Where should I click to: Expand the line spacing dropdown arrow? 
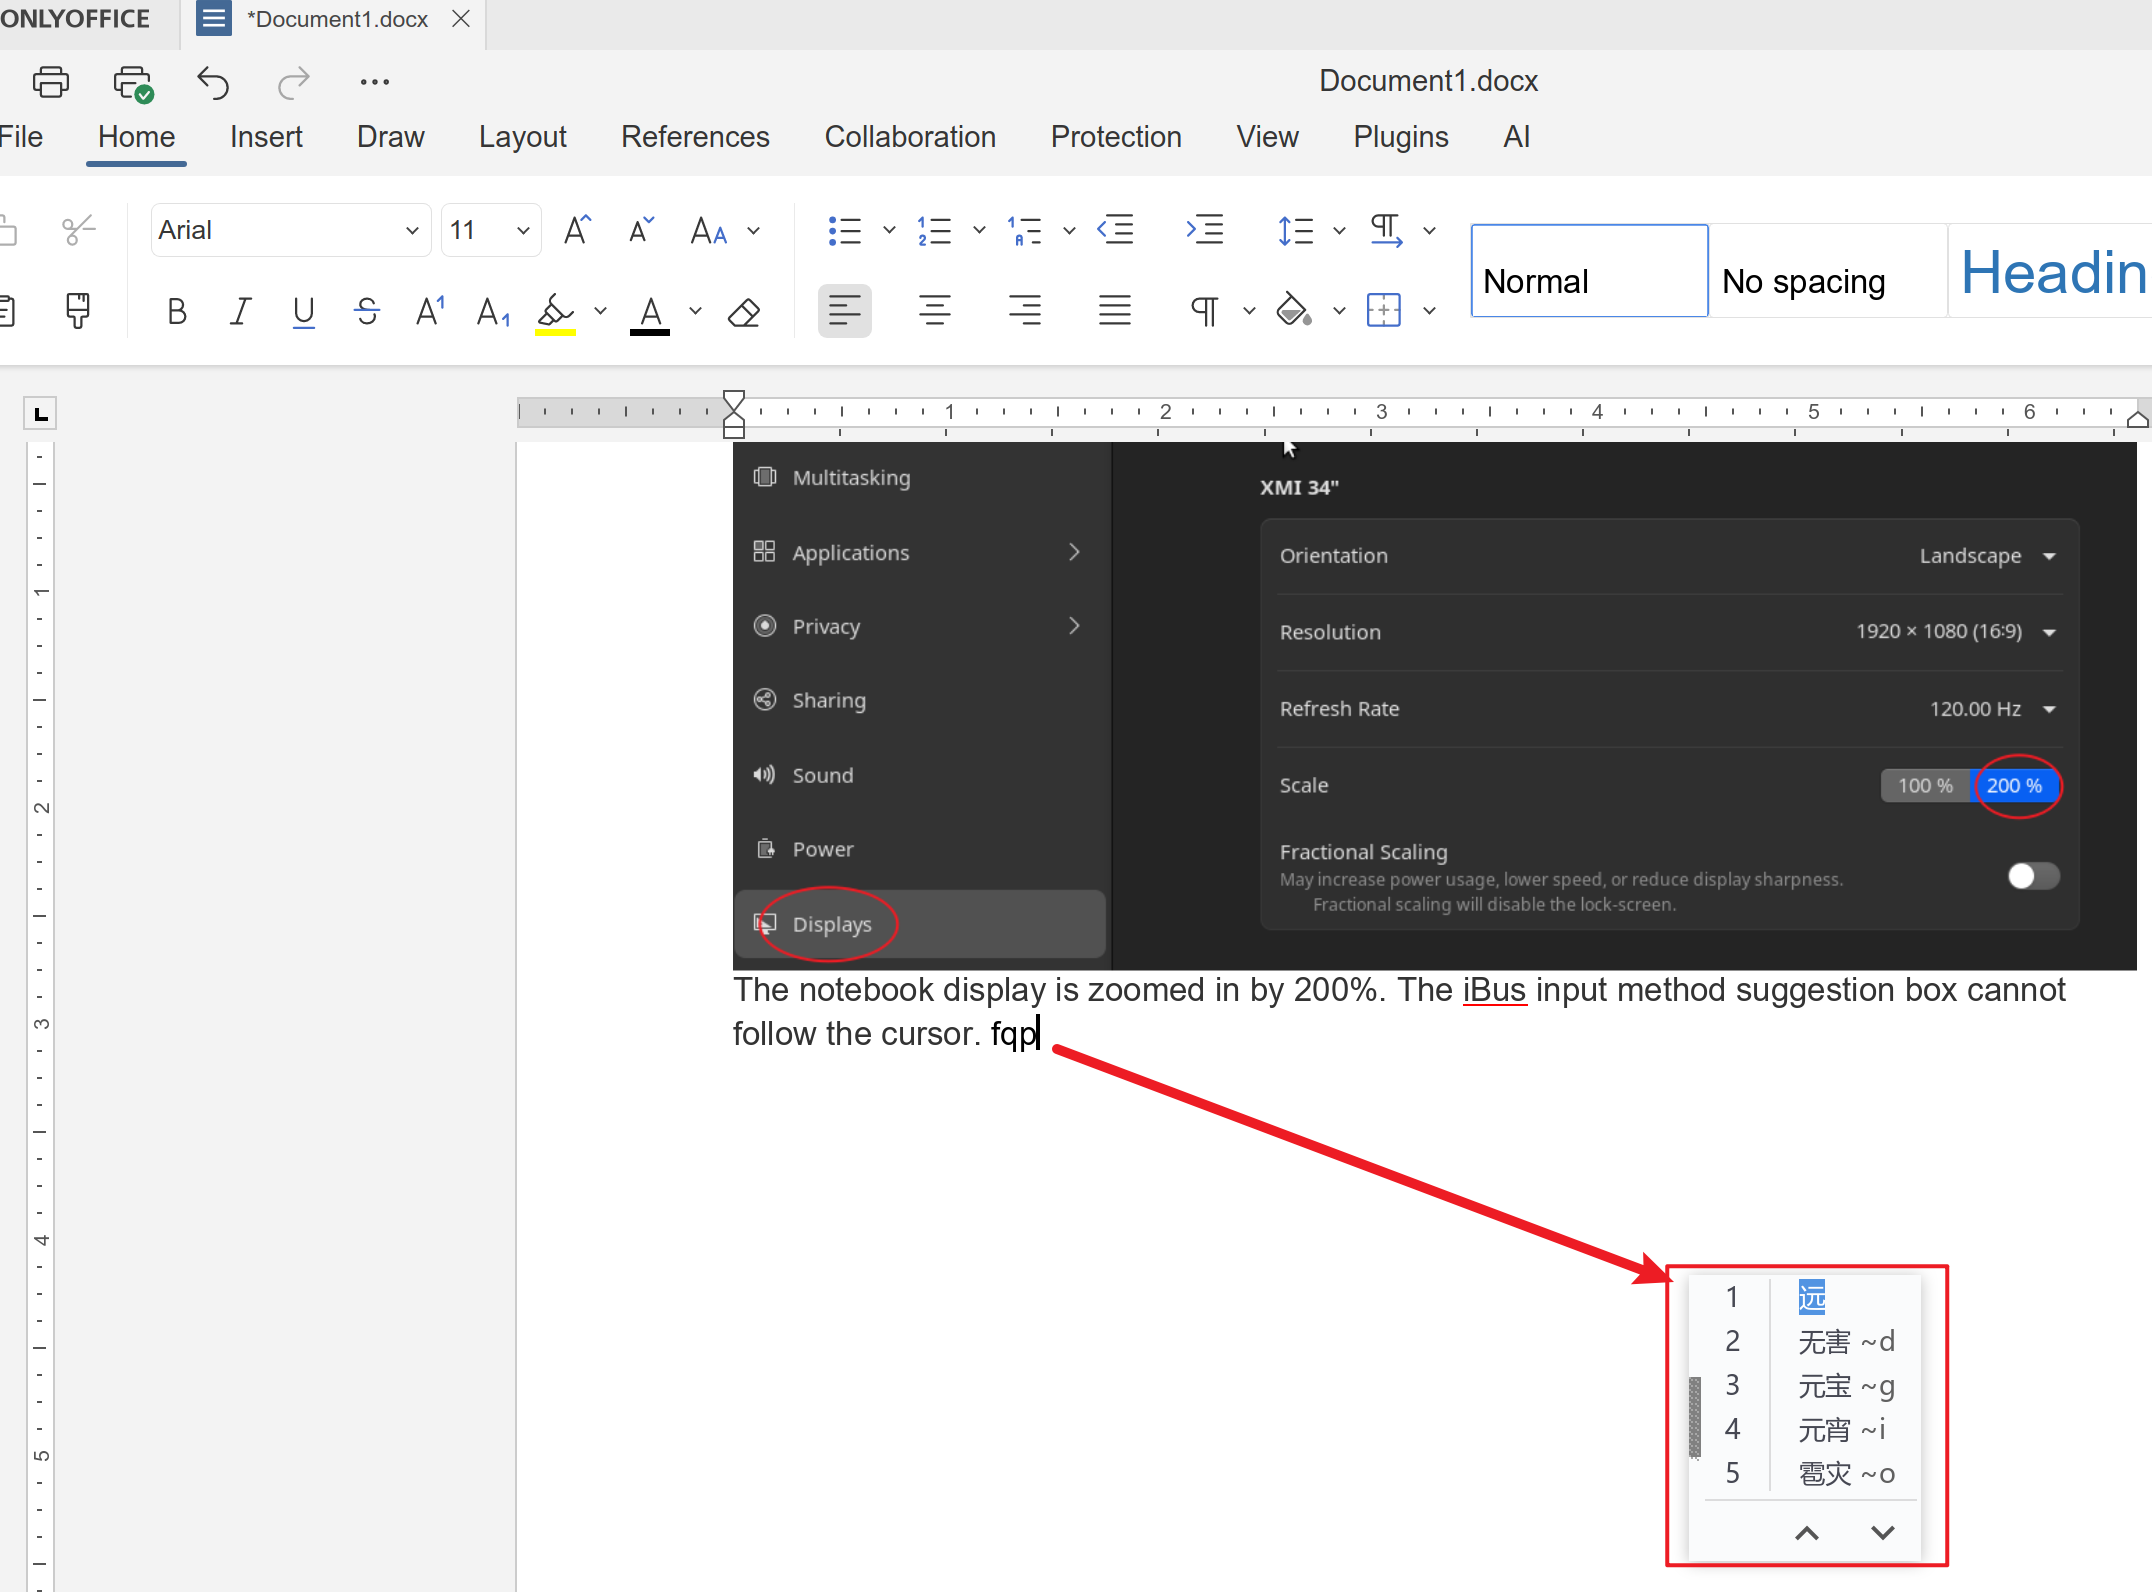tap(1339, 231)
